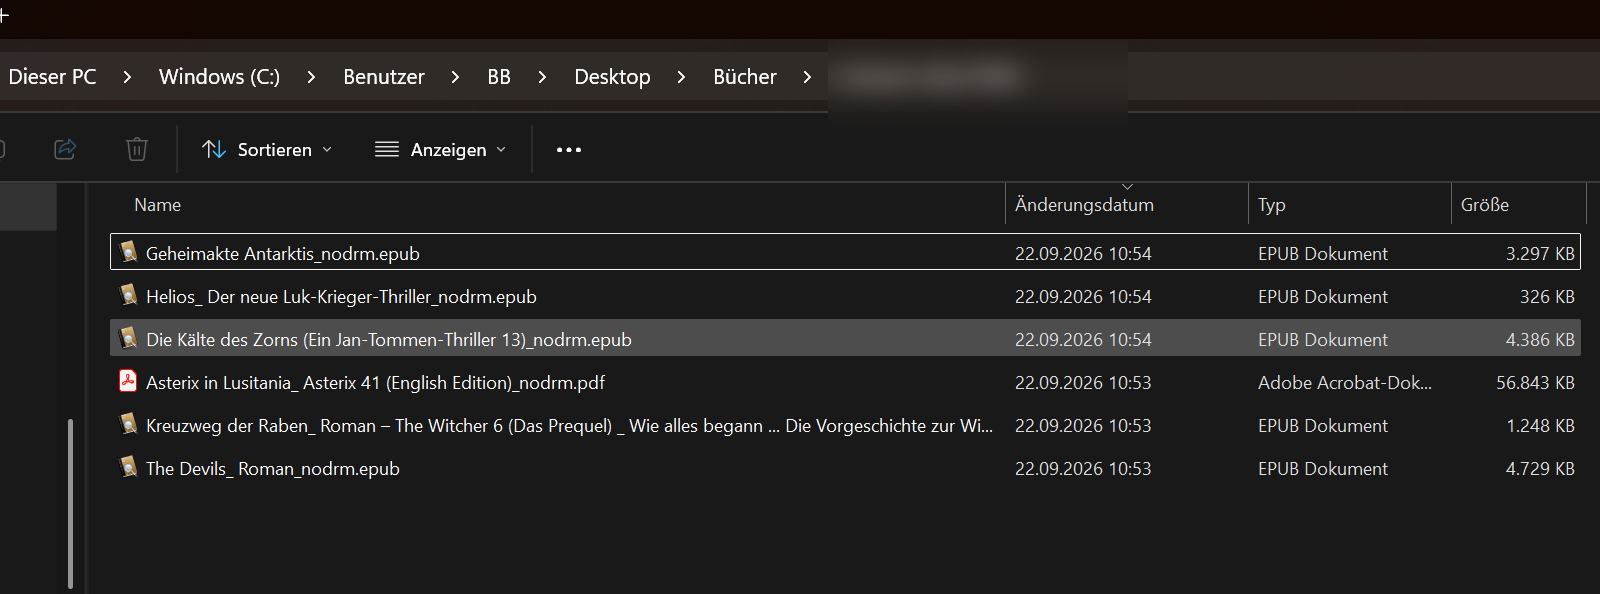Expand chevron after Desktop
Image resolution: width=1600 pixels, height=594 pixels.
(x=681, y=77)
